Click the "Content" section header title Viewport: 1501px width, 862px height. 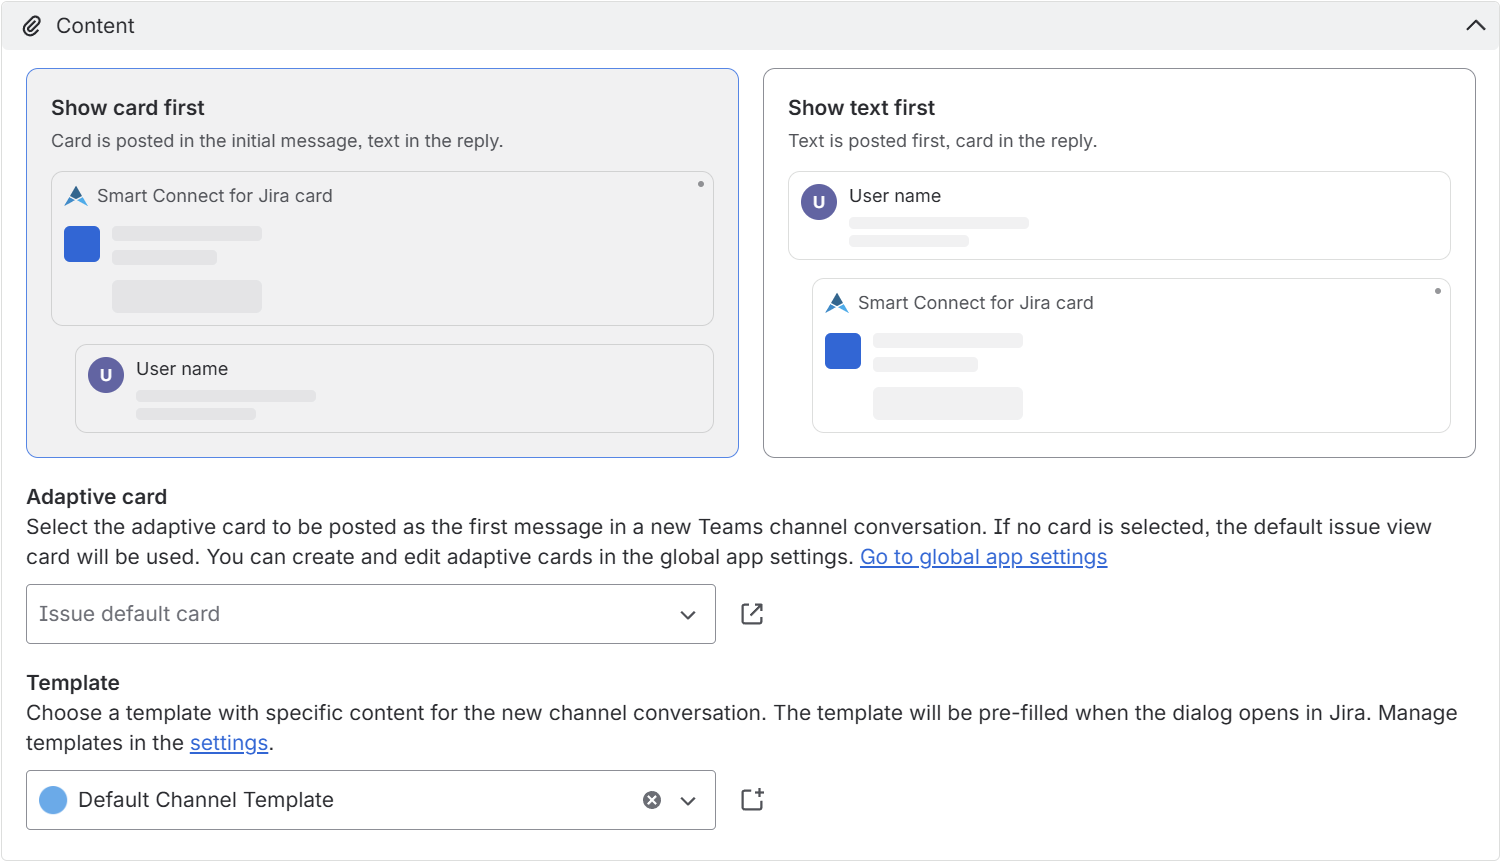click(95, 26)
